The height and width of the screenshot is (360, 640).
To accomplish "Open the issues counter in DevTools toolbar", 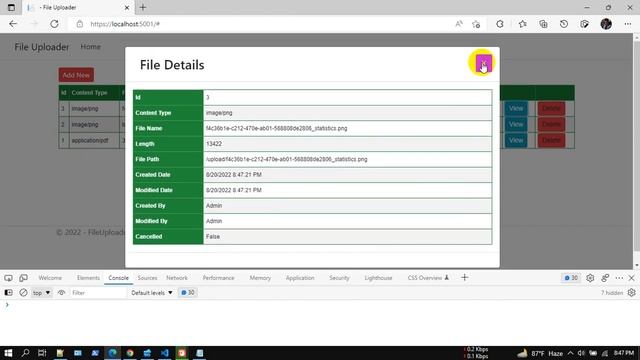I will [x=571, y=278].
